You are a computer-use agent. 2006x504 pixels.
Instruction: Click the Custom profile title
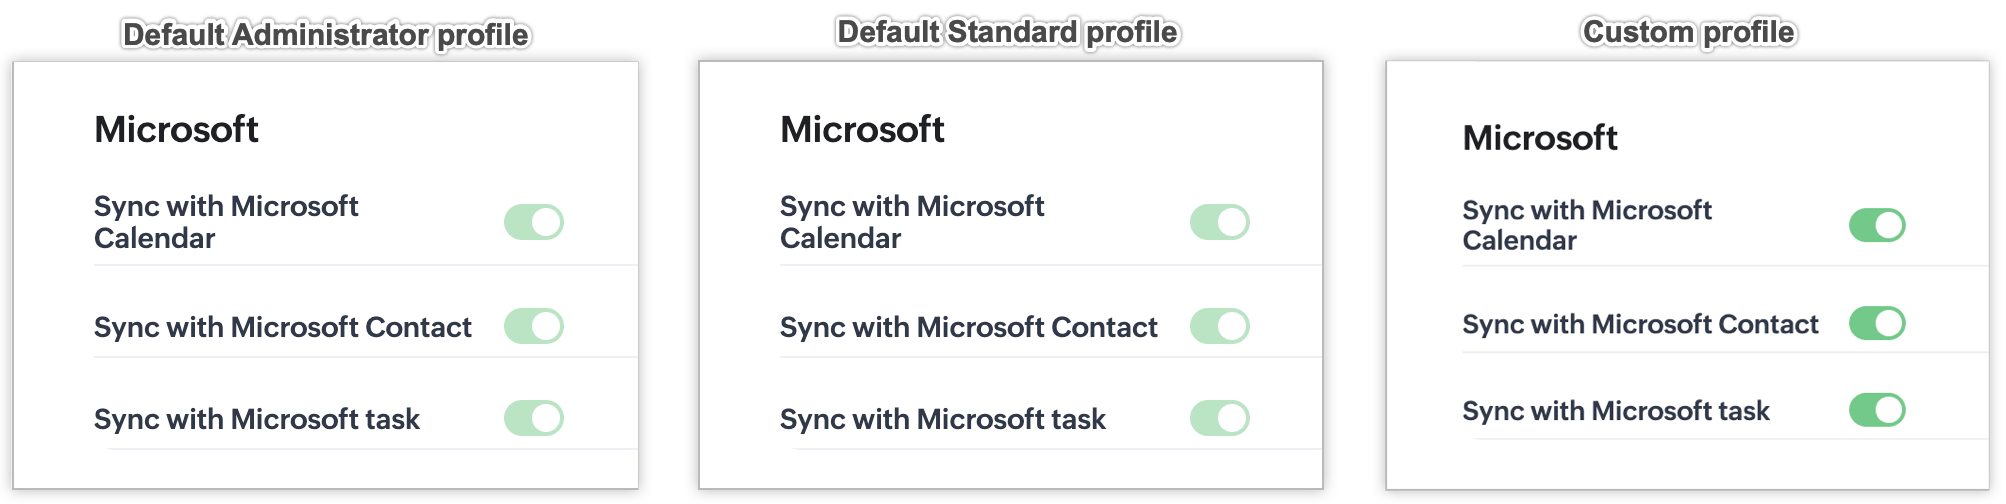coord(1688,32)
